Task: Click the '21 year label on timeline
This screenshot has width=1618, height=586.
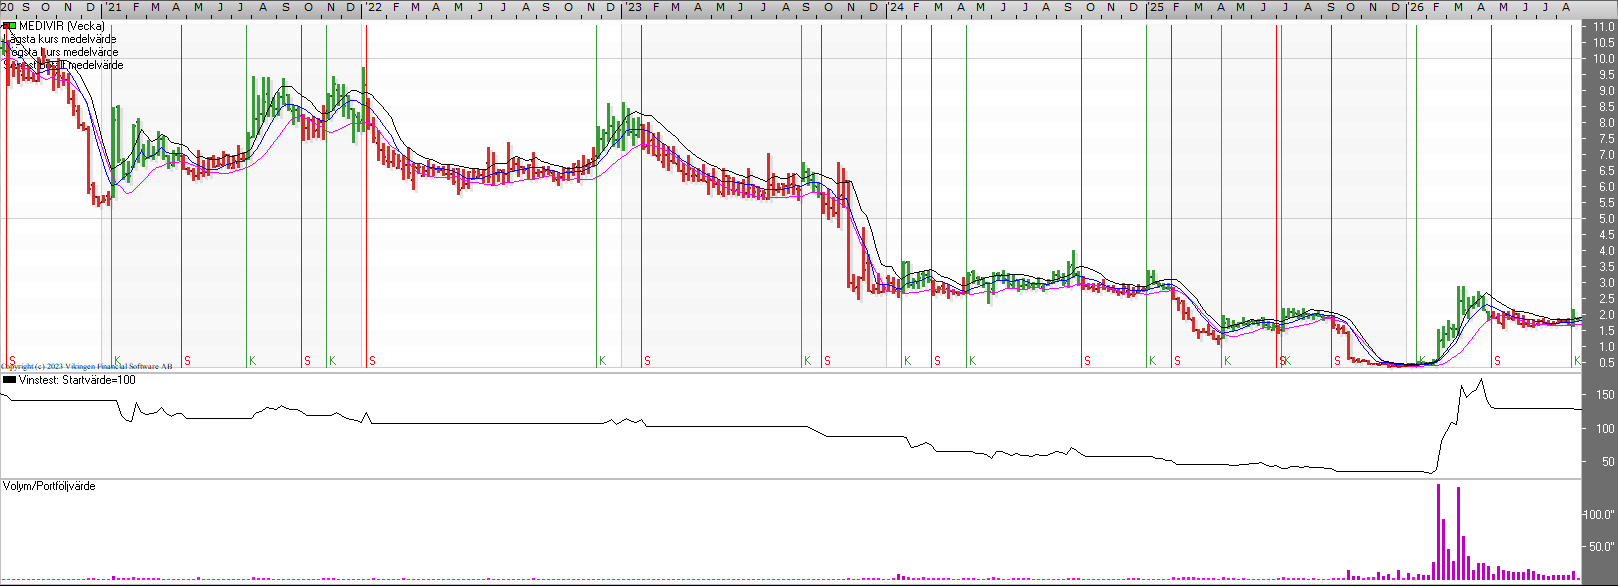Action: coord(114,7)
